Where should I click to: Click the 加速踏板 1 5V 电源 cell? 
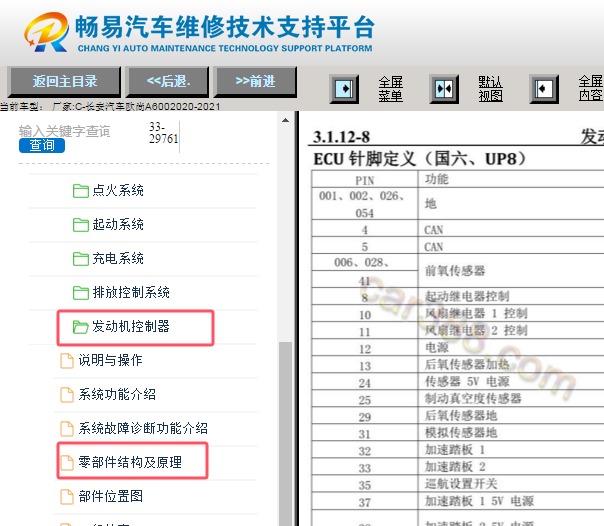(479, 501)
